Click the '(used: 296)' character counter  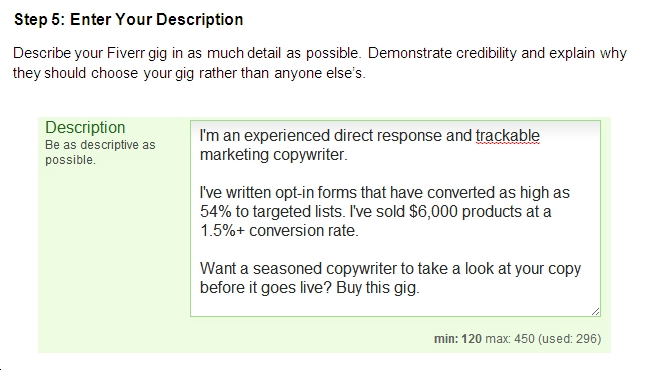coord(570,339)
